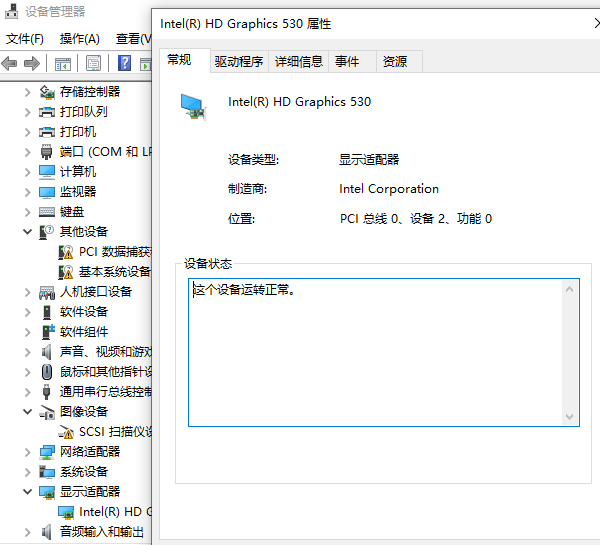The width and height of the screenshot is (600, 545).
Task: Click the 计算机 monitor icon
Action: [47, 172]
